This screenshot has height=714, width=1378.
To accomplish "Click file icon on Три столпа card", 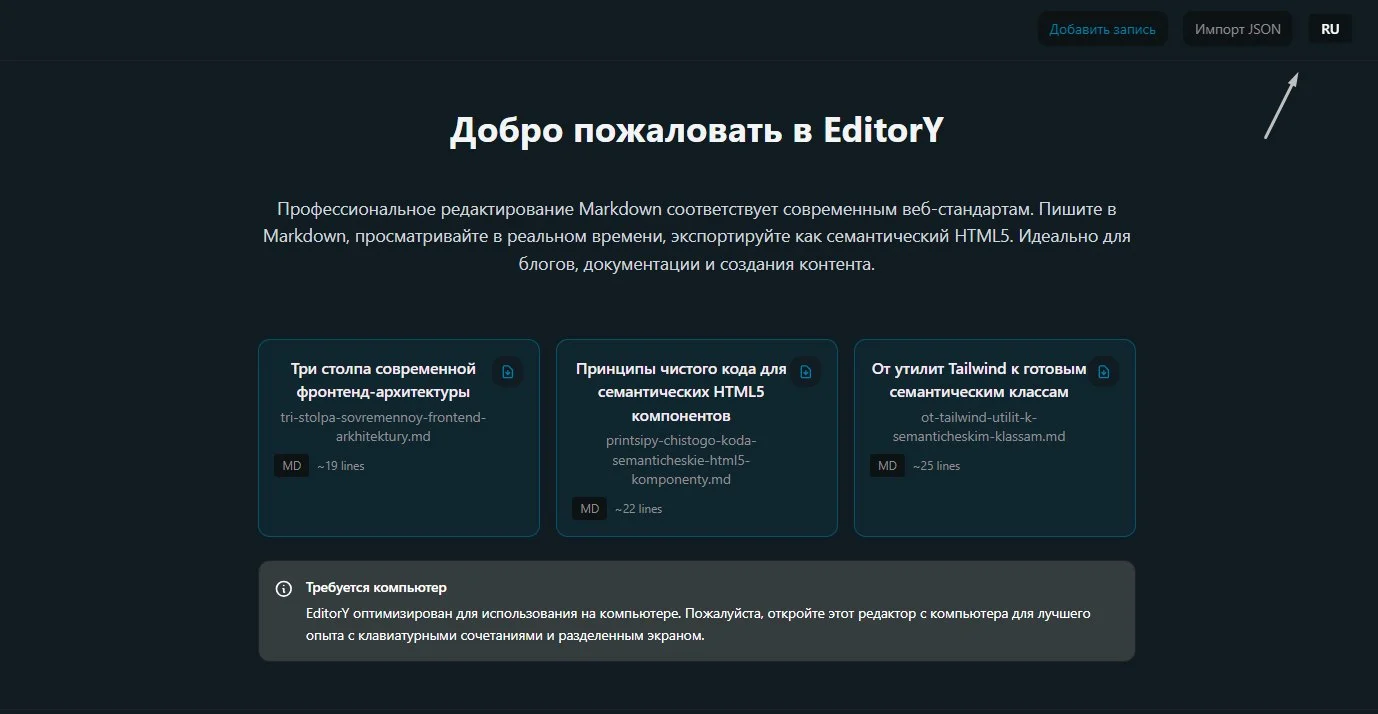I will coord(508,371).
